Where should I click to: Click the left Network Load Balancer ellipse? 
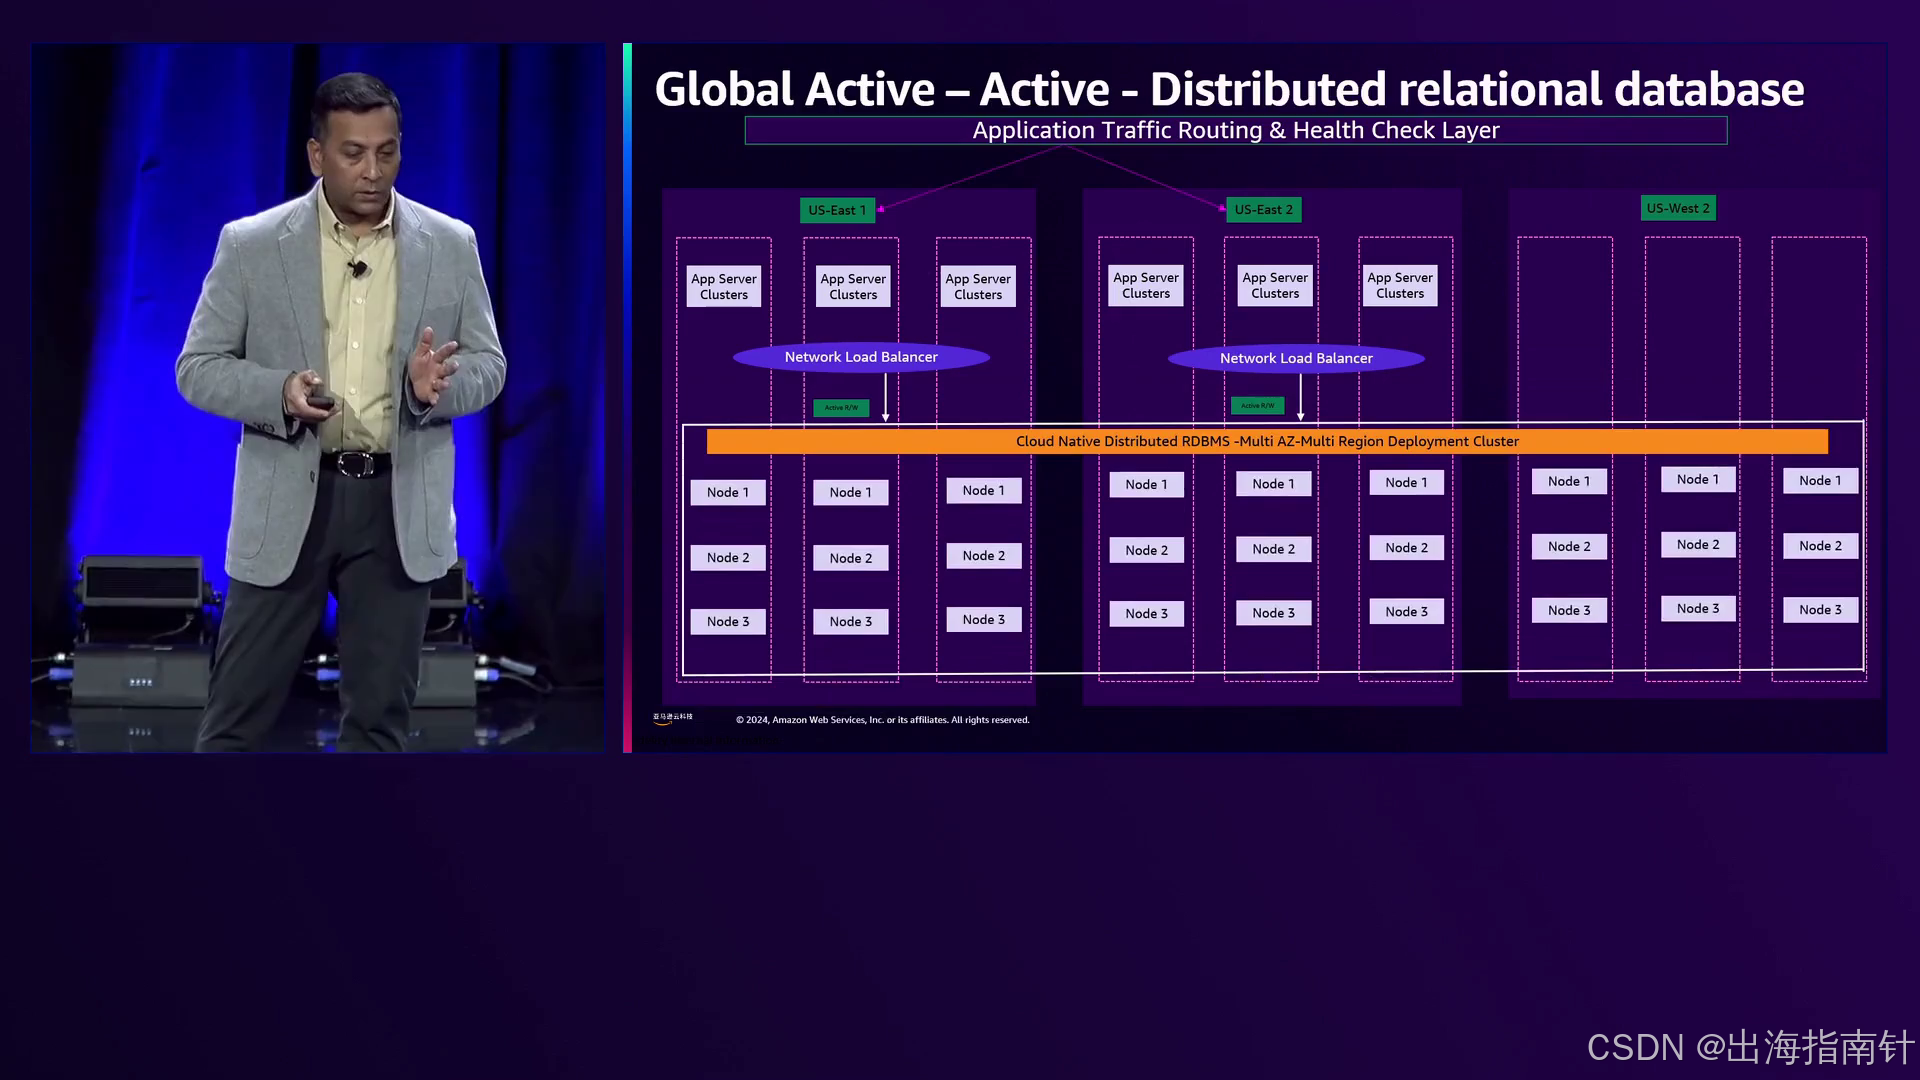pyautogui.click(x=861, y=357)
